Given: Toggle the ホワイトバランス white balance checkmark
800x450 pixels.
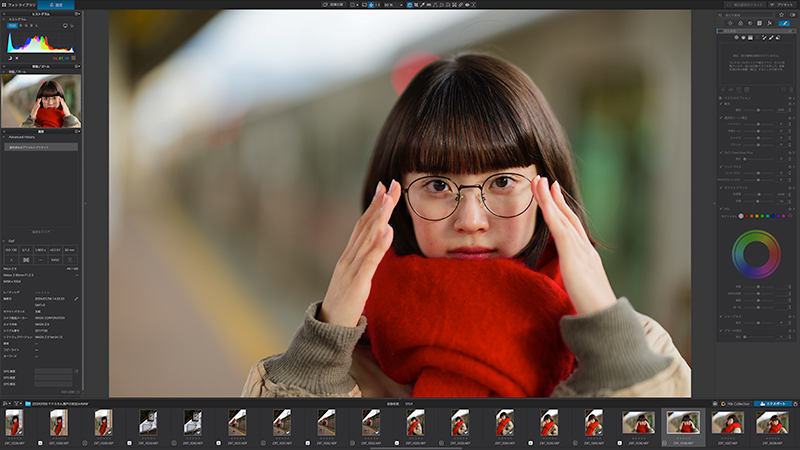Looking at the screenshot, I should 721,188.
